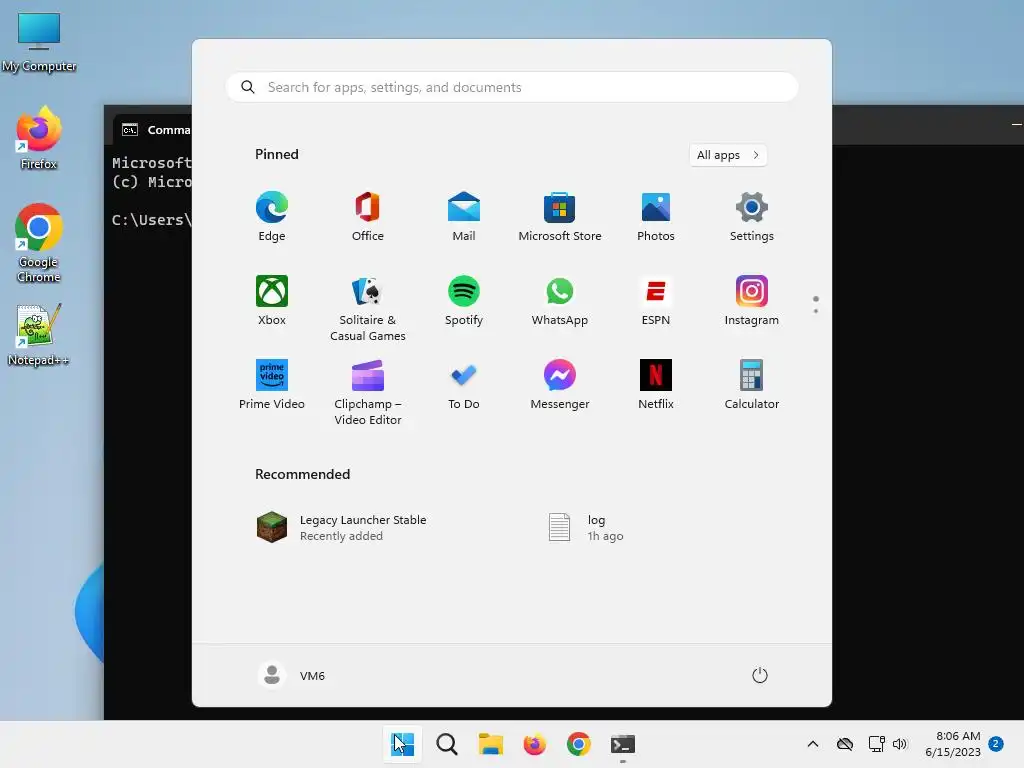Open Microsoft Store
The width and height of the screenshot is (1024, 768).
click(x=560, y=217)
